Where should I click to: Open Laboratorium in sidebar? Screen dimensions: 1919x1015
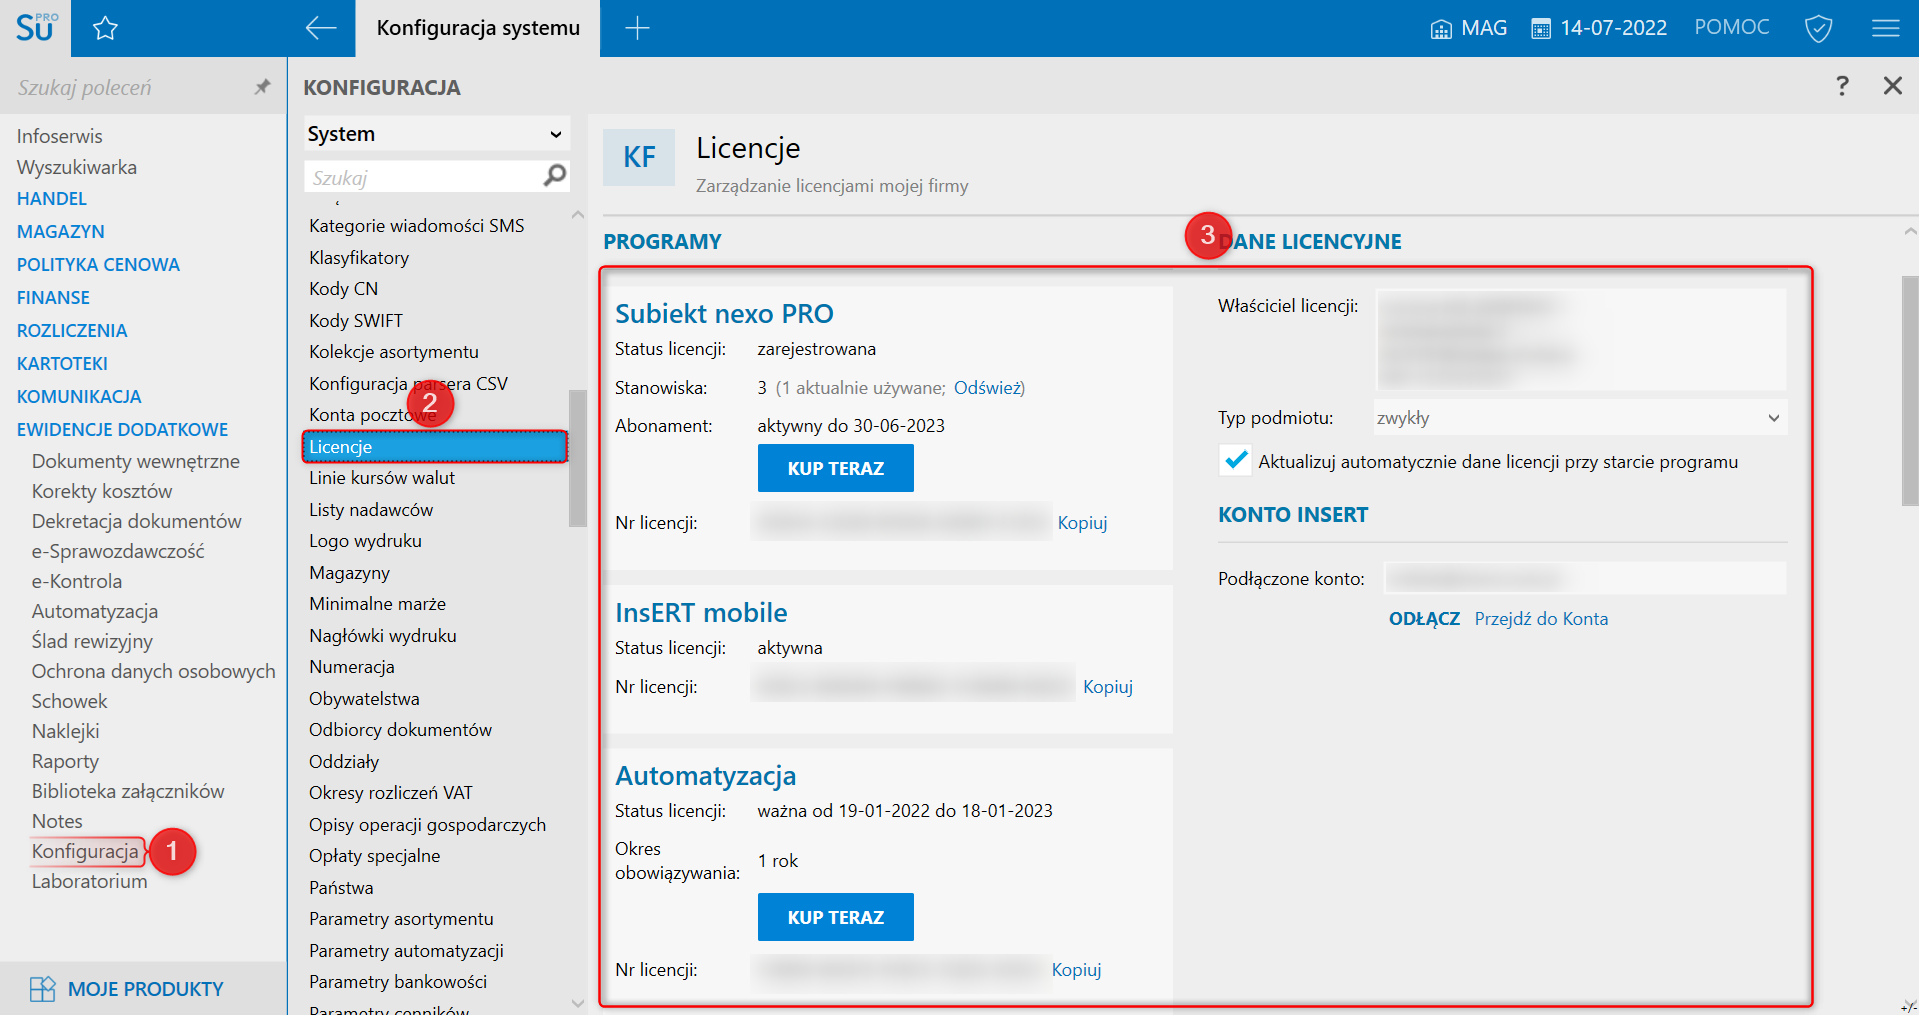coord(89,881)
